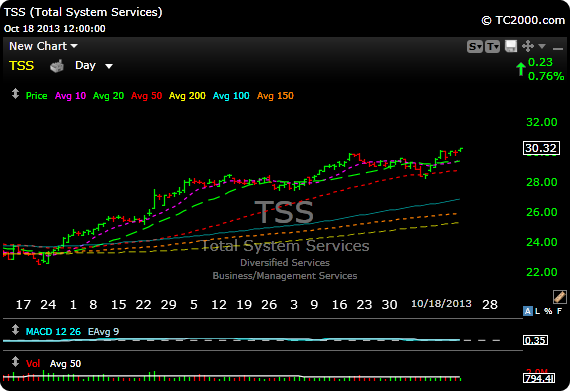This screenshot has width=570, height=391.
Task: Click the 0.23 net change value
Action: (540, 62)
